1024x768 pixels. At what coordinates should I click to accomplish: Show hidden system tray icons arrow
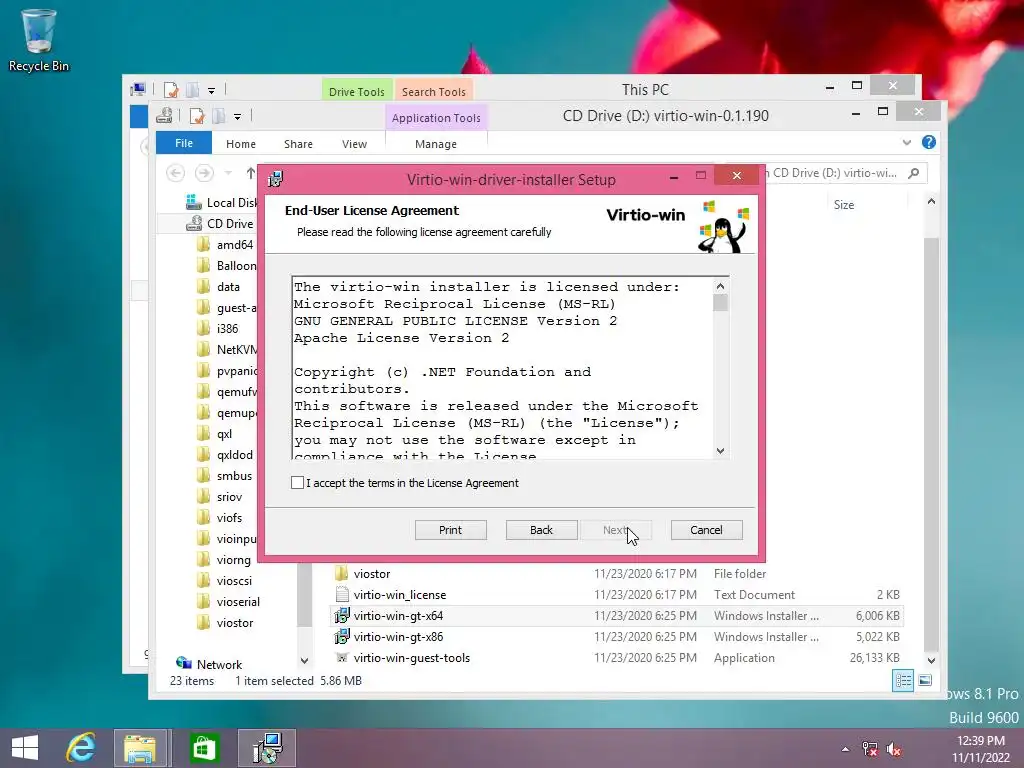click(846, 749)
